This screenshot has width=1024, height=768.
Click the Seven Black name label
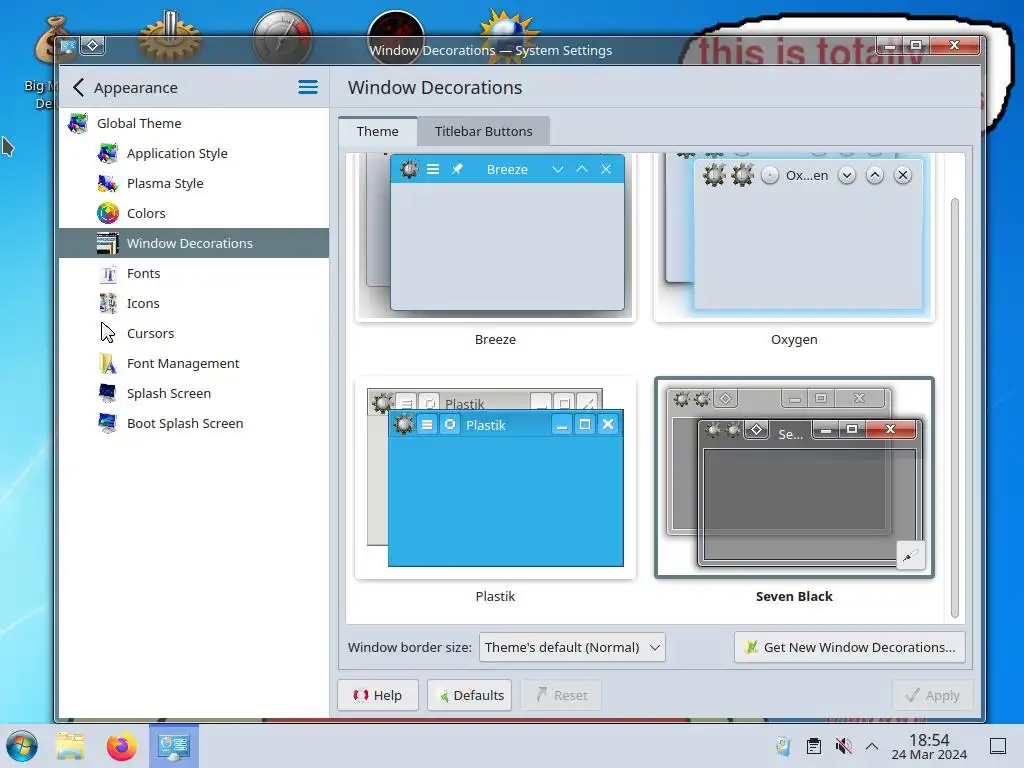click(x=794, y=596)
